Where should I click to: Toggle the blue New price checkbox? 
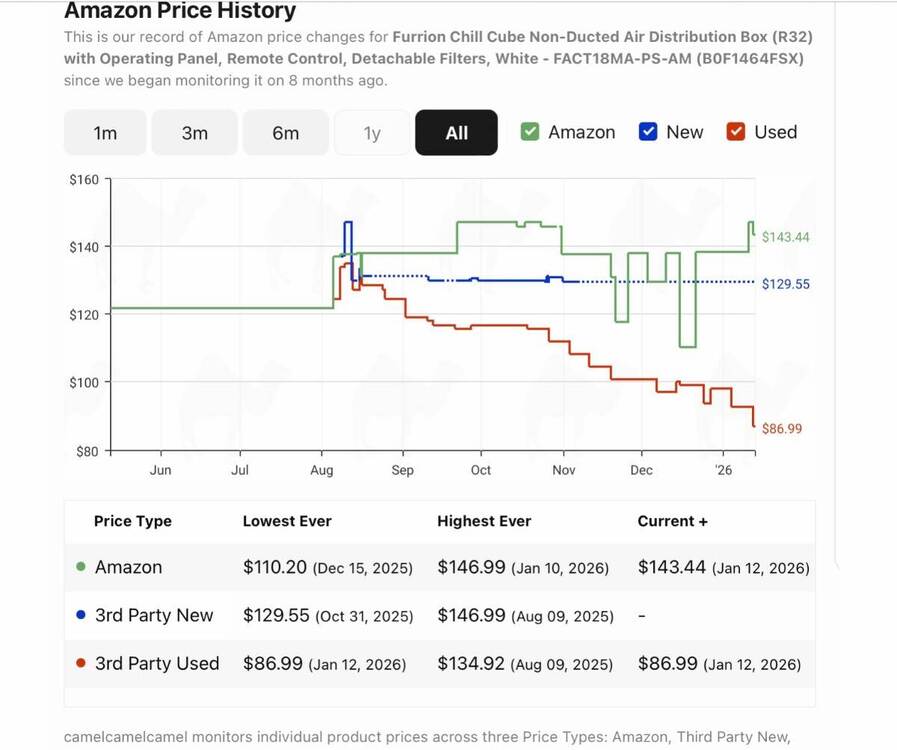point(648,132)
